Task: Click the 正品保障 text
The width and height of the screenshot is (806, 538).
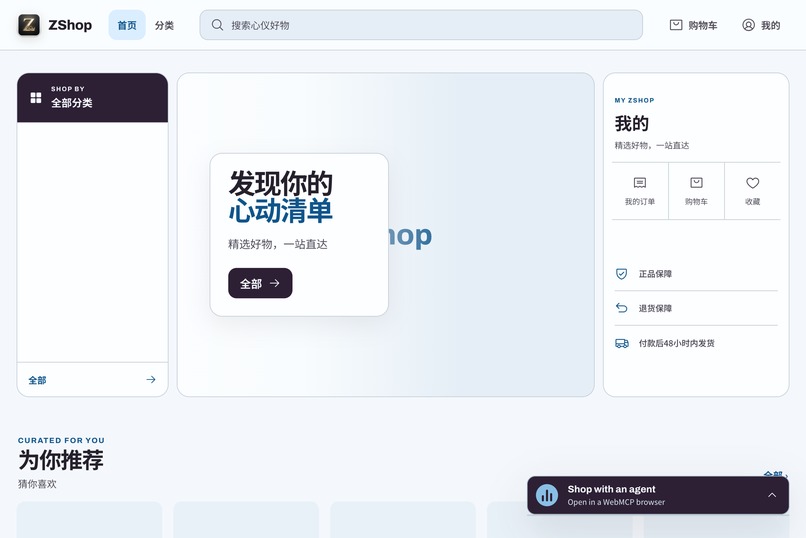Action: (x=655, y=274)
